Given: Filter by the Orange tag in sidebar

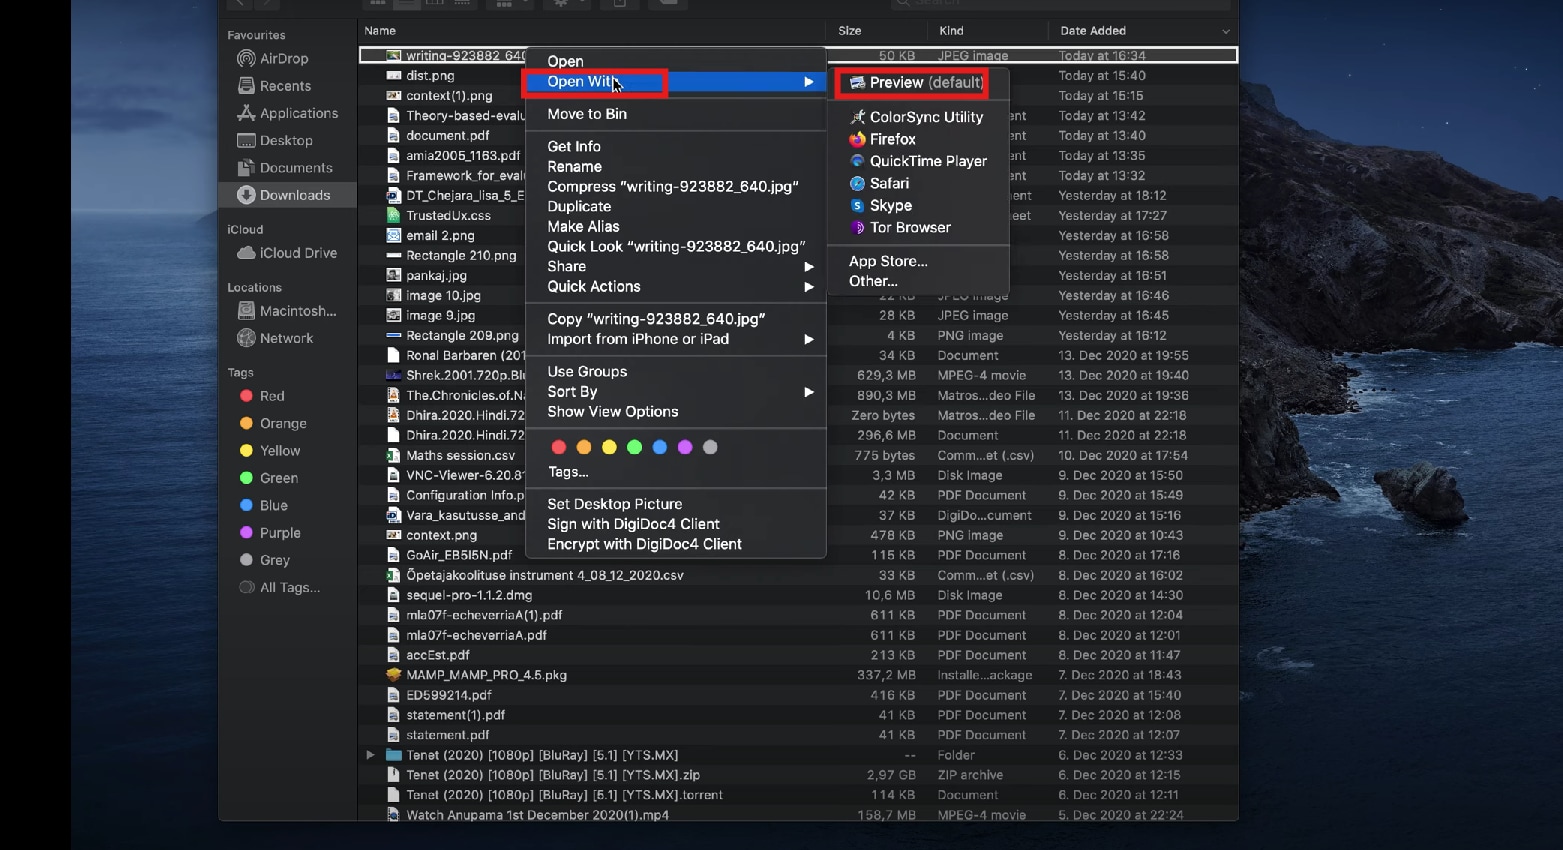Looking at the screenshot, I should tap(273, 423).
